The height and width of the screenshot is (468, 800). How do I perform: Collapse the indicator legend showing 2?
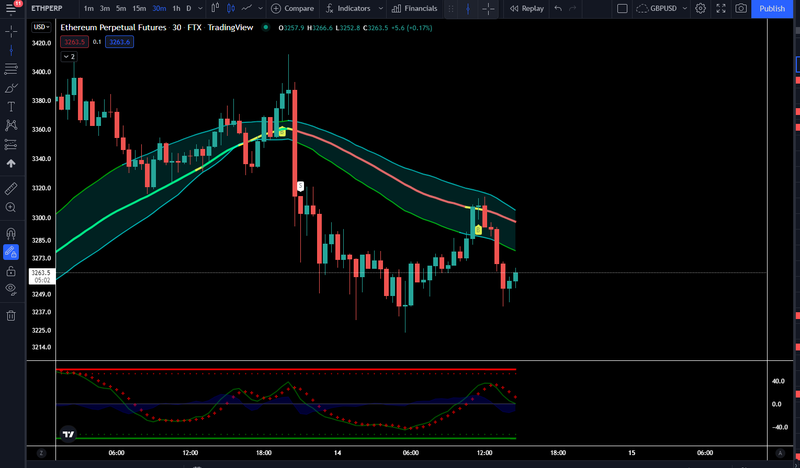(x=69, y=57)
